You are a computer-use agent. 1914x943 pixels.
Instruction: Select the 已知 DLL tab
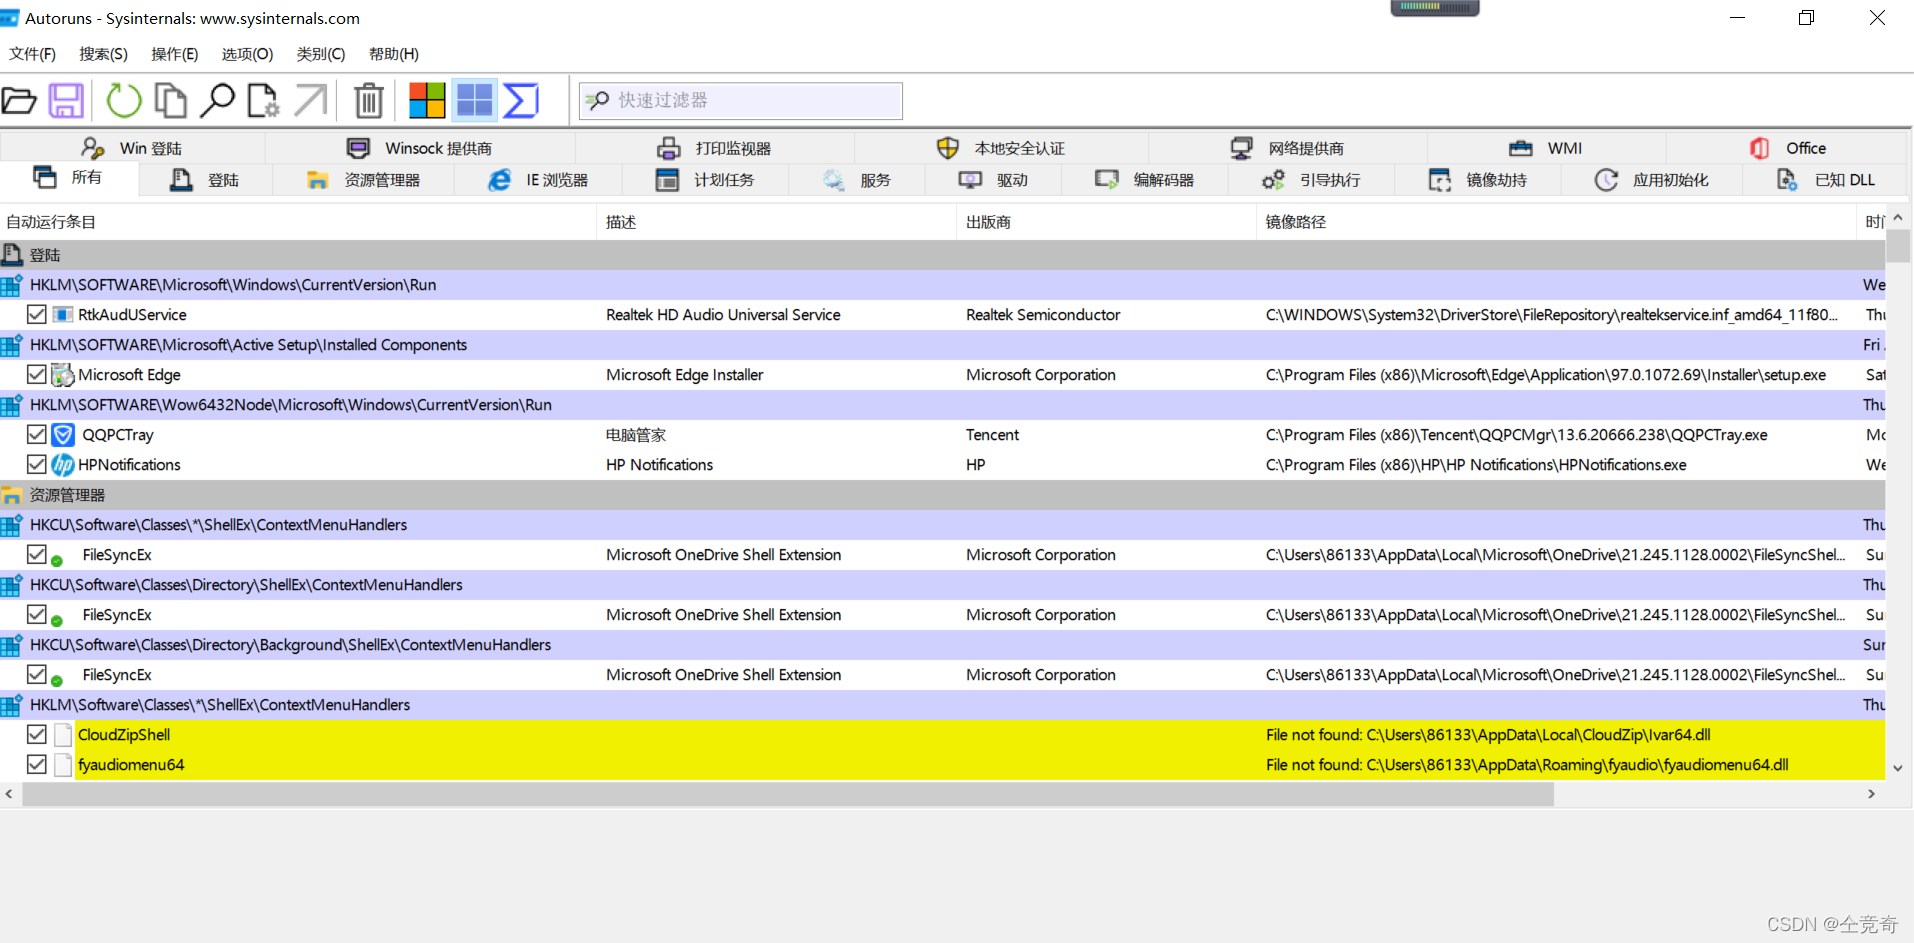1826,180
